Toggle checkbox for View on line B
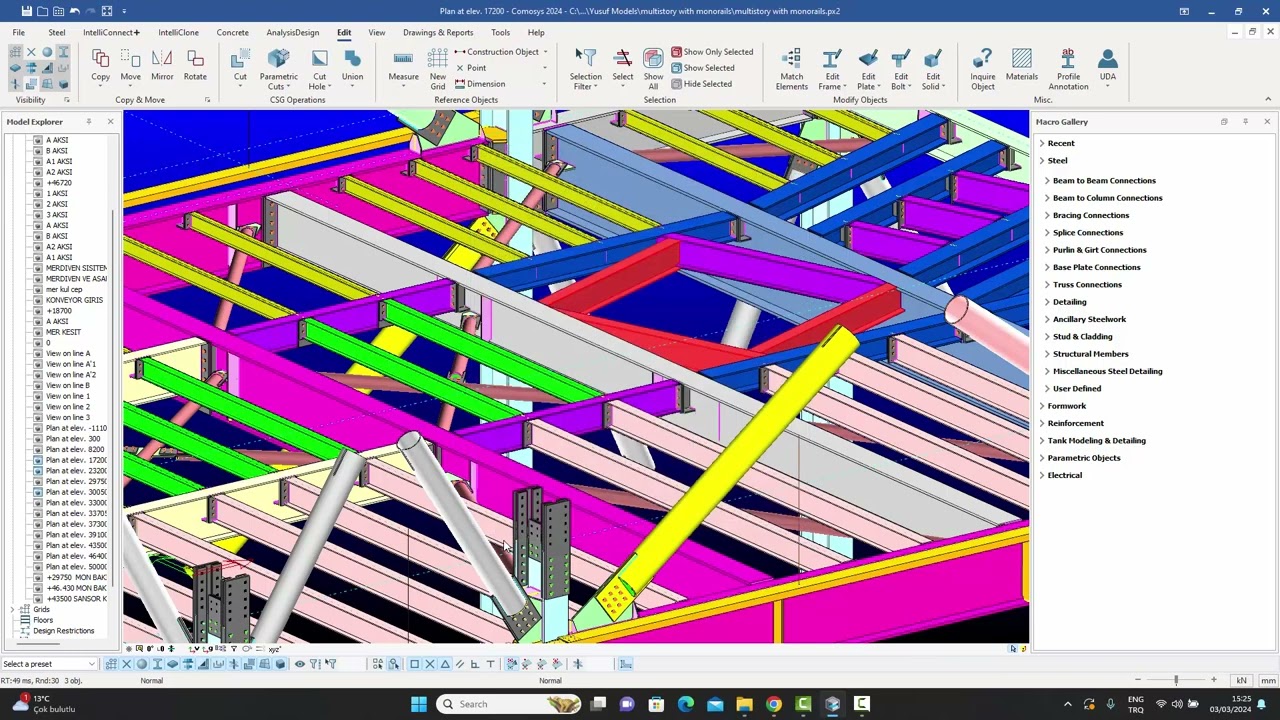This screenshot has height=720, width=1280. click(x=38, y=386)
